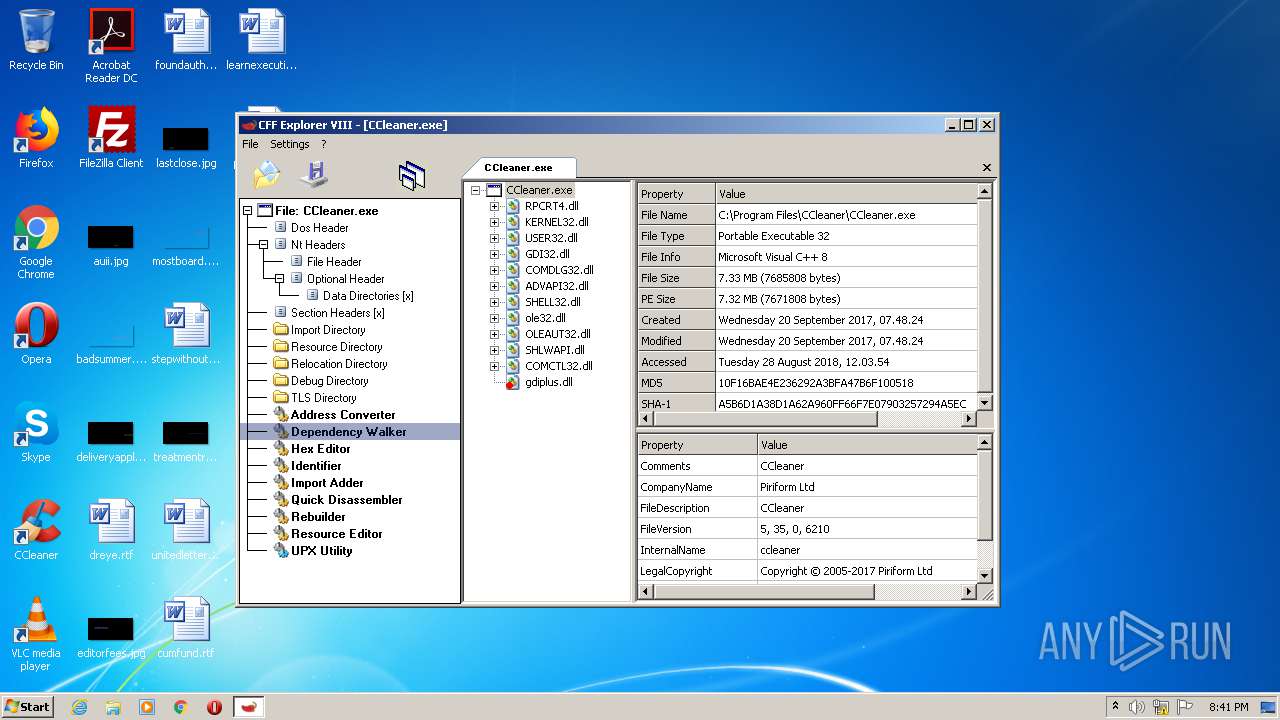Viewport: 1280px width, 720px height.
Task: Open TLS Directory folder
Action: (x=323, y=398)
